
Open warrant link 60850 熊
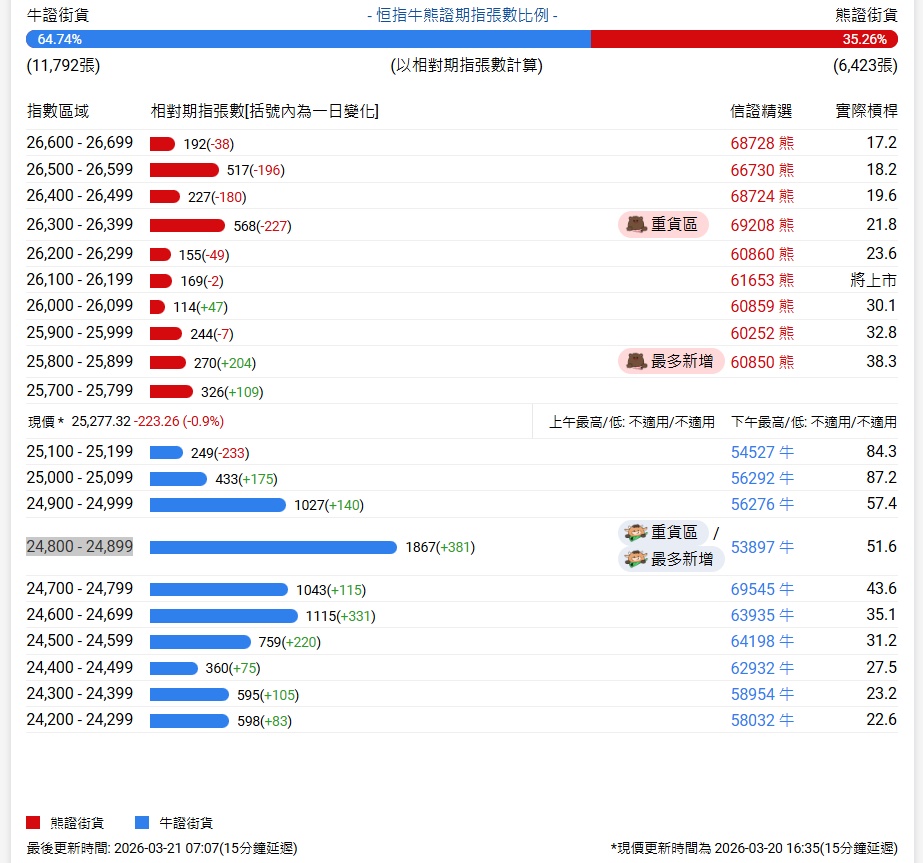pyautogui.click(x=762, y=362)
